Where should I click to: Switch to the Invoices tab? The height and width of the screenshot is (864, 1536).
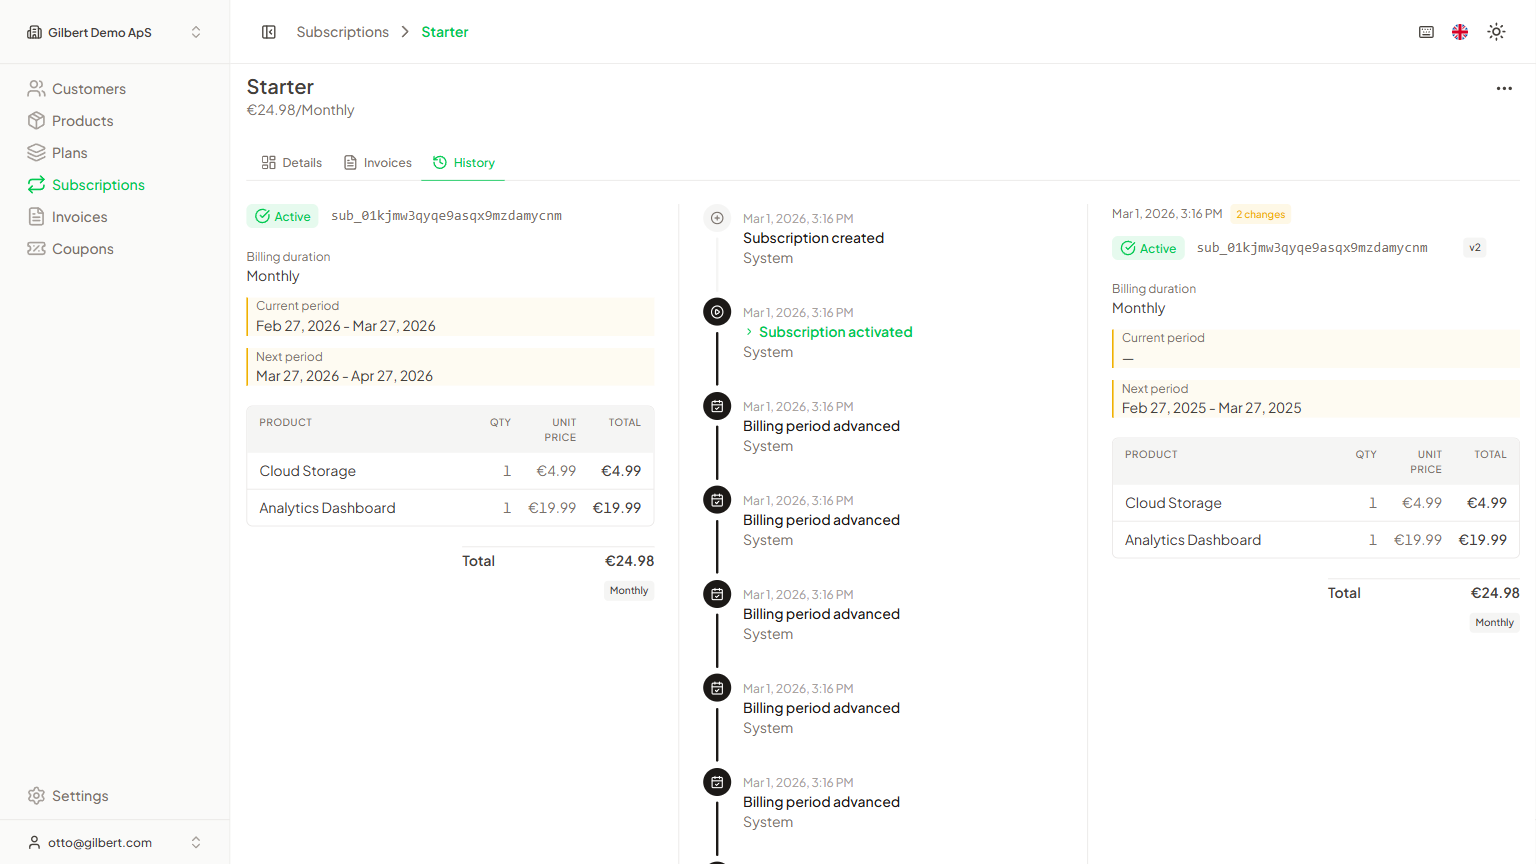[x=378, y=163]
